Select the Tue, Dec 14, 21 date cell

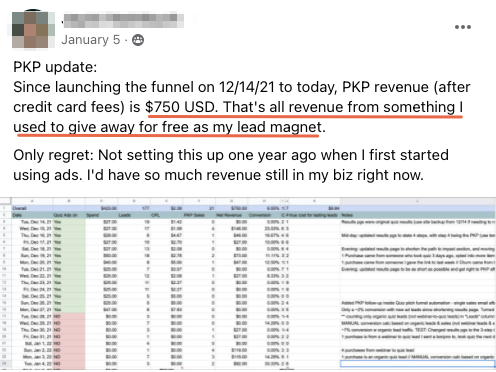coord(32,222)
